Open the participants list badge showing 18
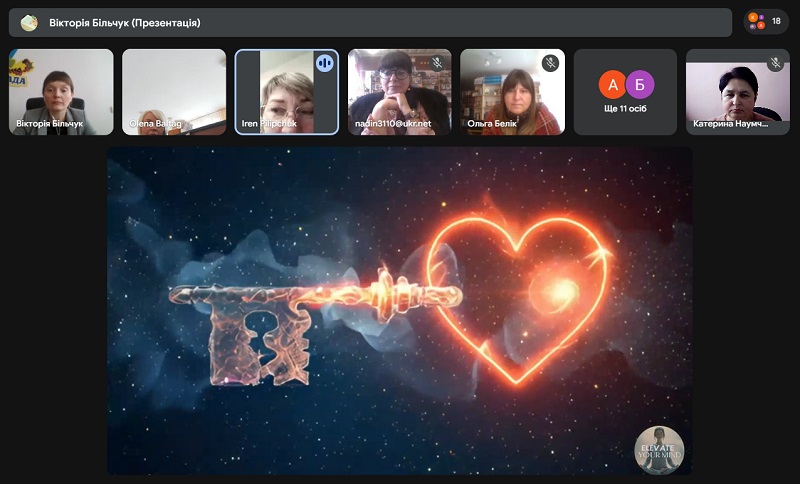This screenshot has height=484, width=800. click(x=766, y=21)
